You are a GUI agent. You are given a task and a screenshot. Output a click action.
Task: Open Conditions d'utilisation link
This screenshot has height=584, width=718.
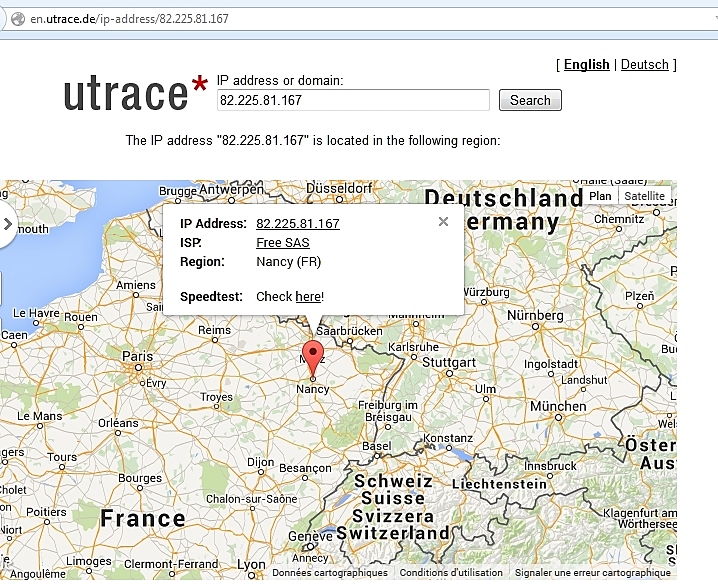(451, 573)
